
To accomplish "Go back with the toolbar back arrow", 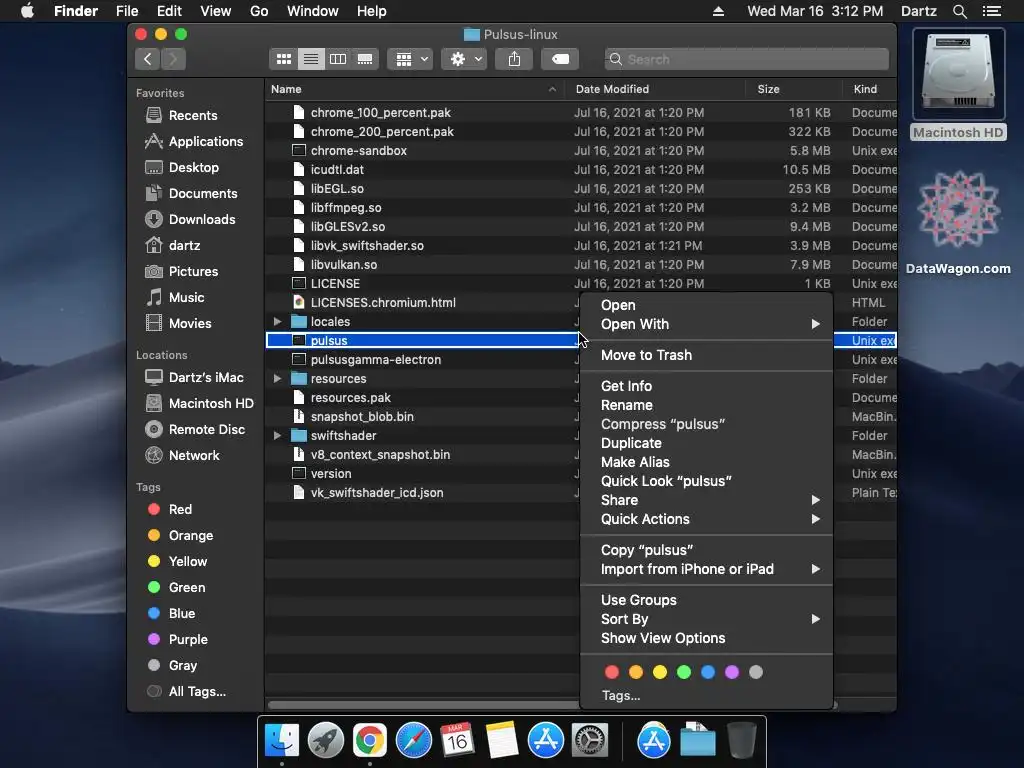I will (148, 59).
